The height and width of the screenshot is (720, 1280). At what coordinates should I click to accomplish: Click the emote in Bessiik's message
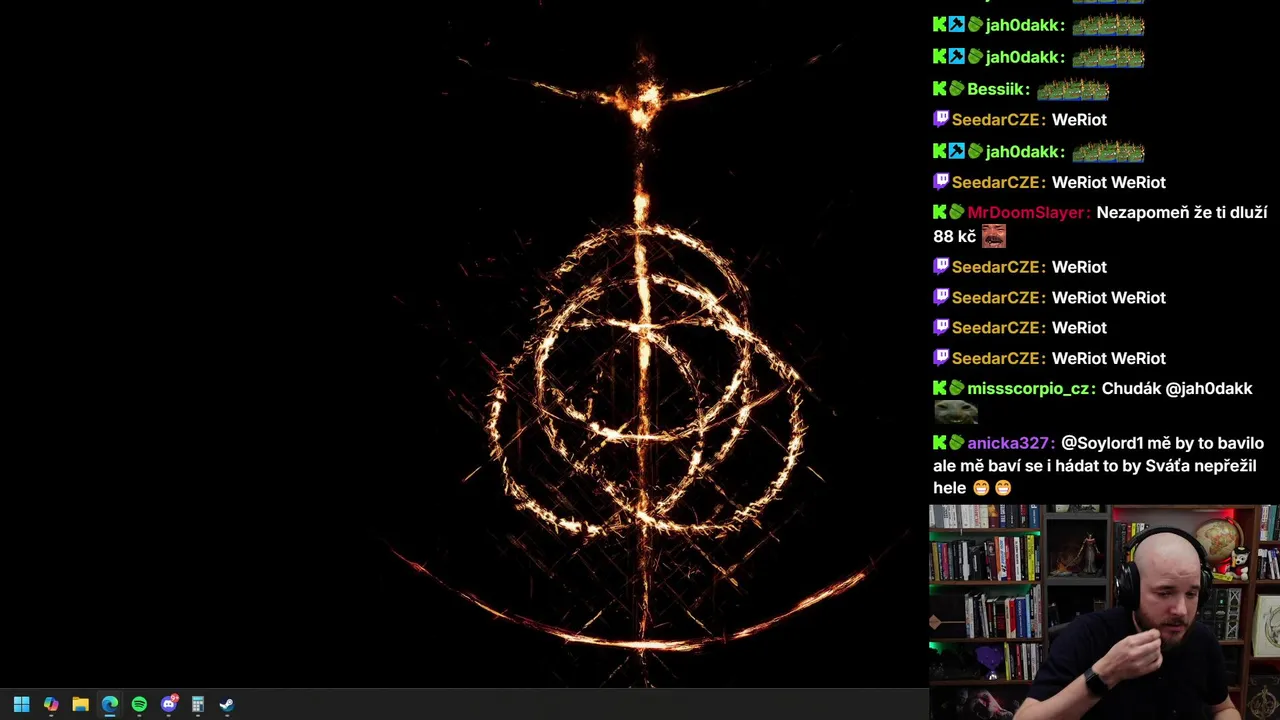tap(1073, 90)
